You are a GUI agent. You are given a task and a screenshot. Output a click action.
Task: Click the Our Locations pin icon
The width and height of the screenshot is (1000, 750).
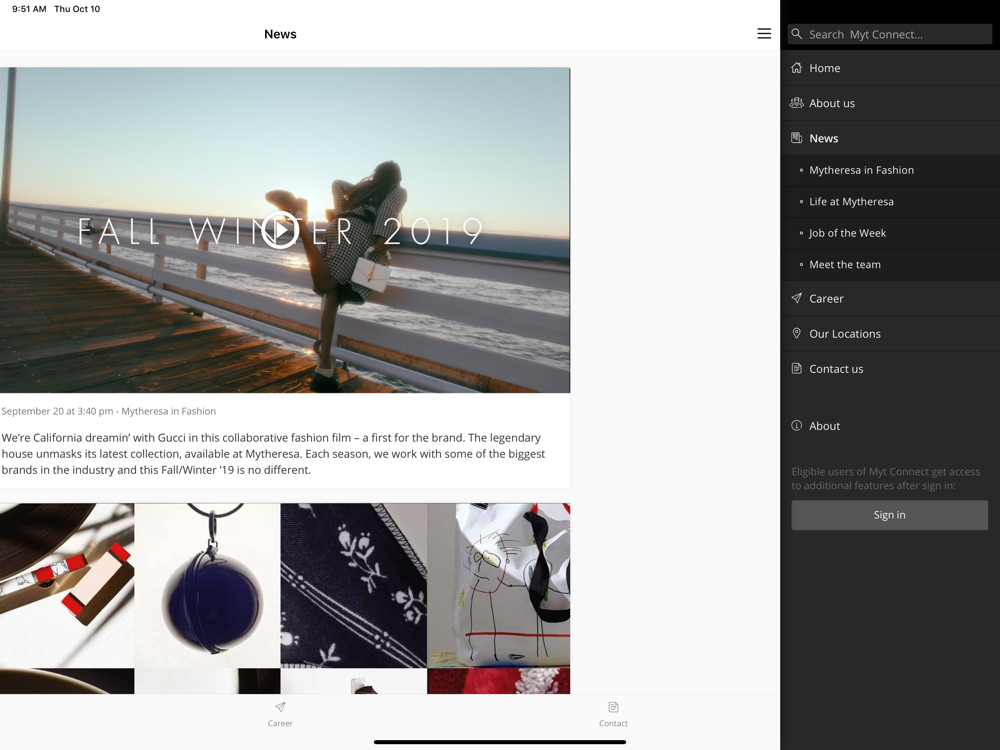tap(797, 333)
